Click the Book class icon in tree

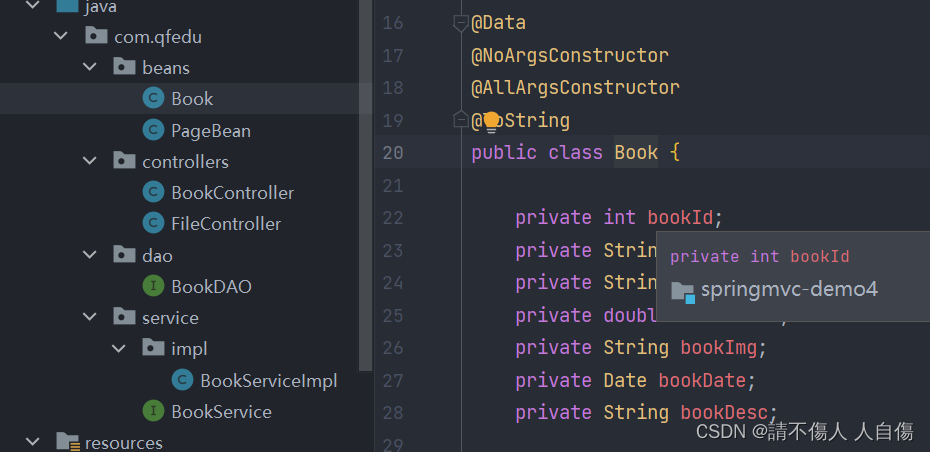tap(154, 98)
